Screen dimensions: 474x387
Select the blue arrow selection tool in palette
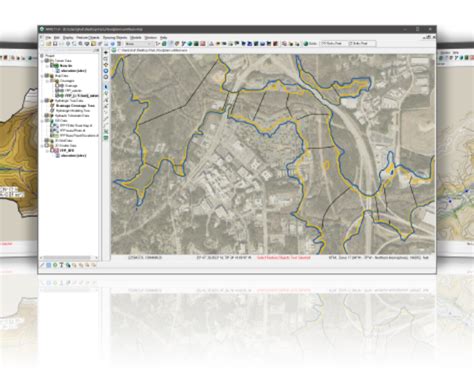[x=106, y=86]
